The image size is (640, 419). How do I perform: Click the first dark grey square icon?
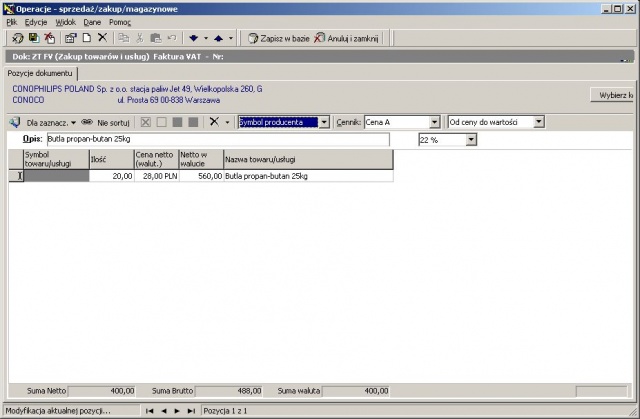pyautogui.click(x=177, y=122)
